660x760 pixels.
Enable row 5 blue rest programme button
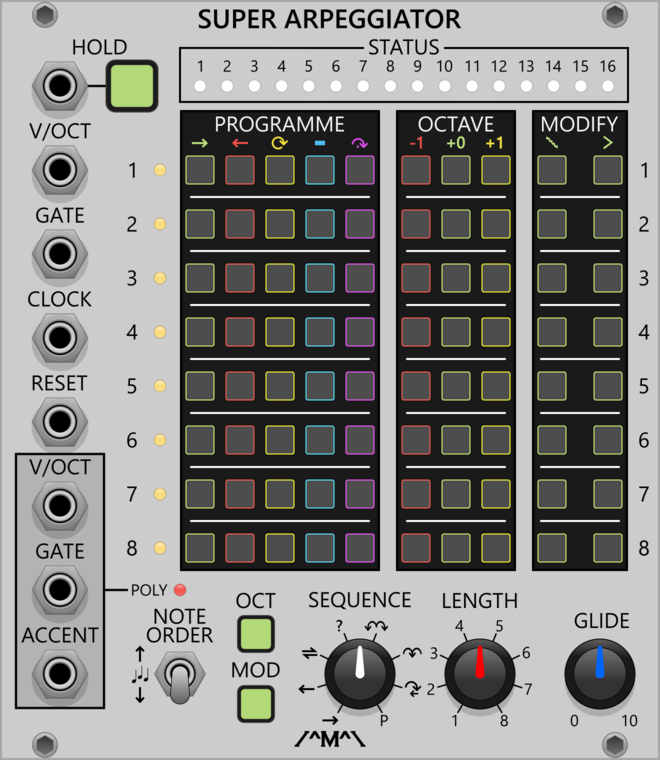pyautogui.click(x=320, y=386)
